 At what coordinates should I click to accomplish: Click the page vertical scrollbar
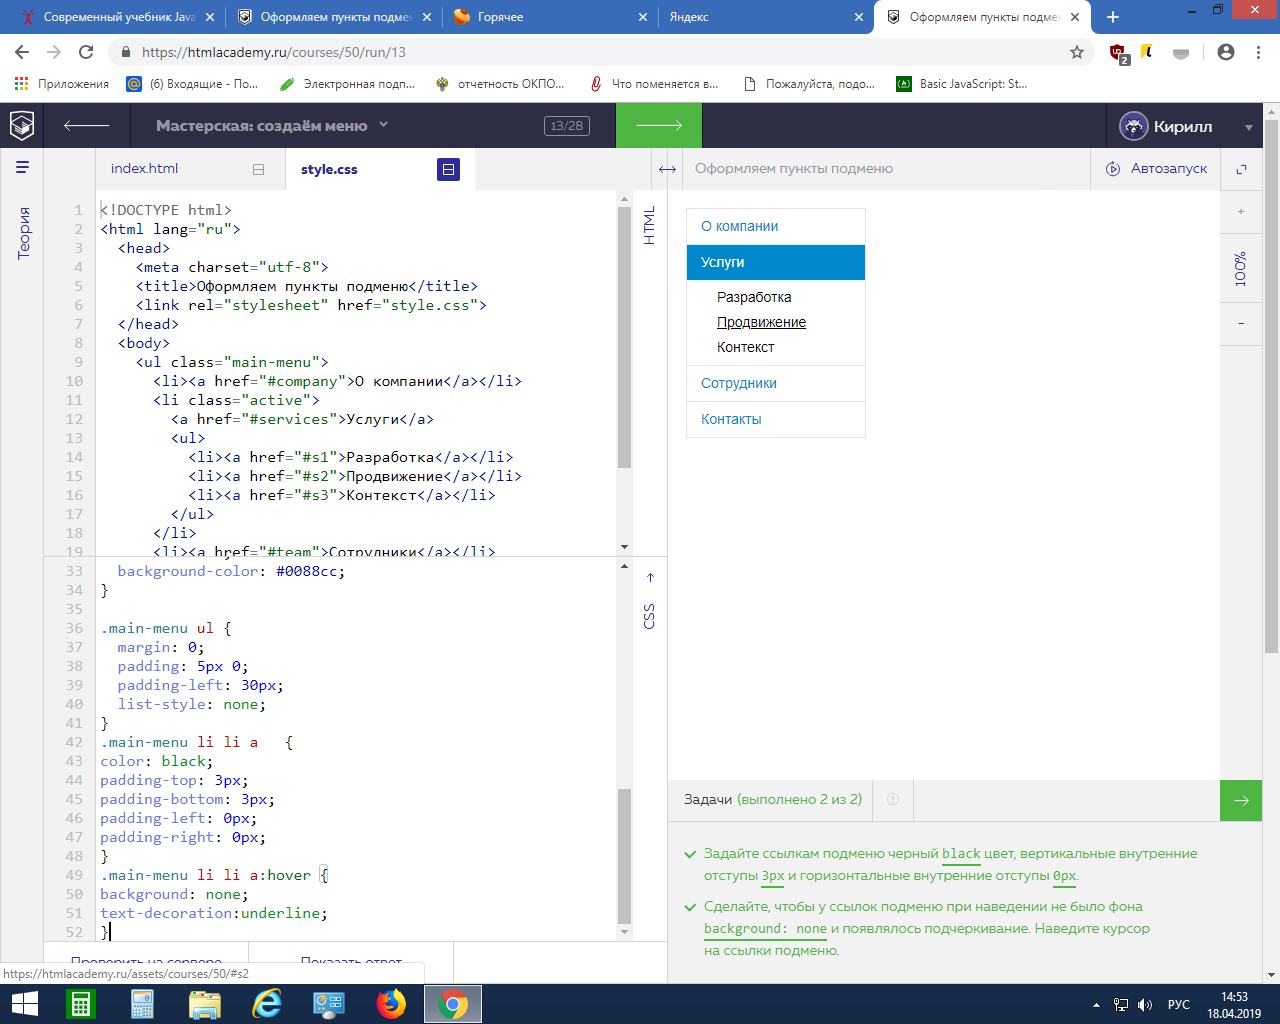coord(1272,385)
